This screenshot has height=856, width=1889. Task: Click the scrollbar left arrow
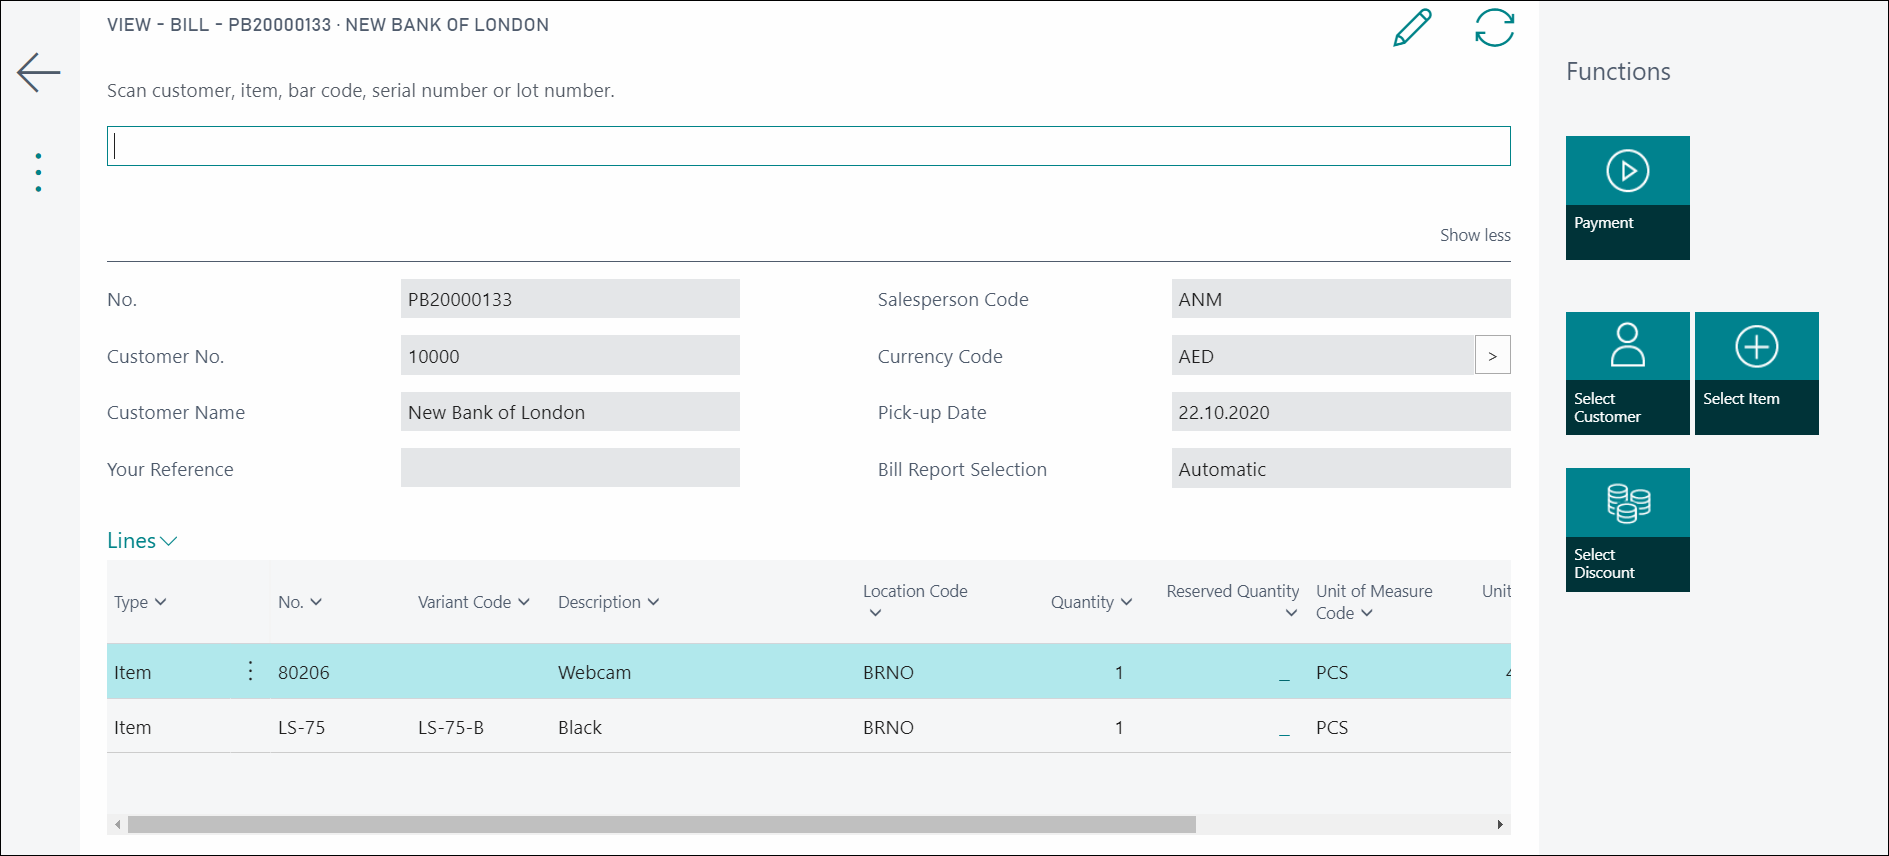click(x=118, y=824)
